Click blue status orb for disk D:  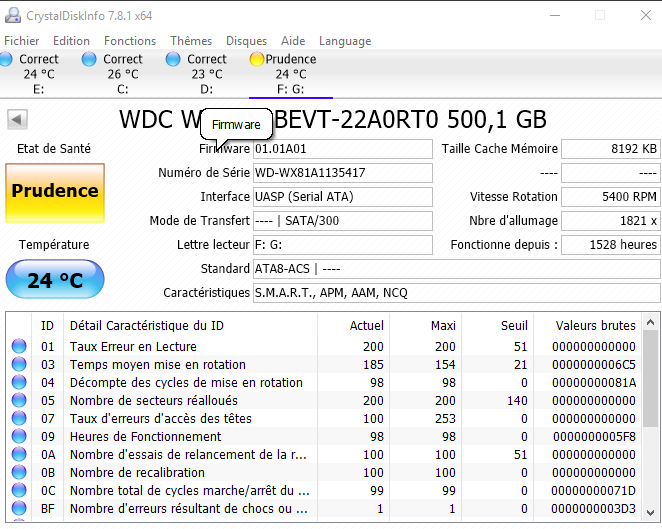click(x=173, y=59)
